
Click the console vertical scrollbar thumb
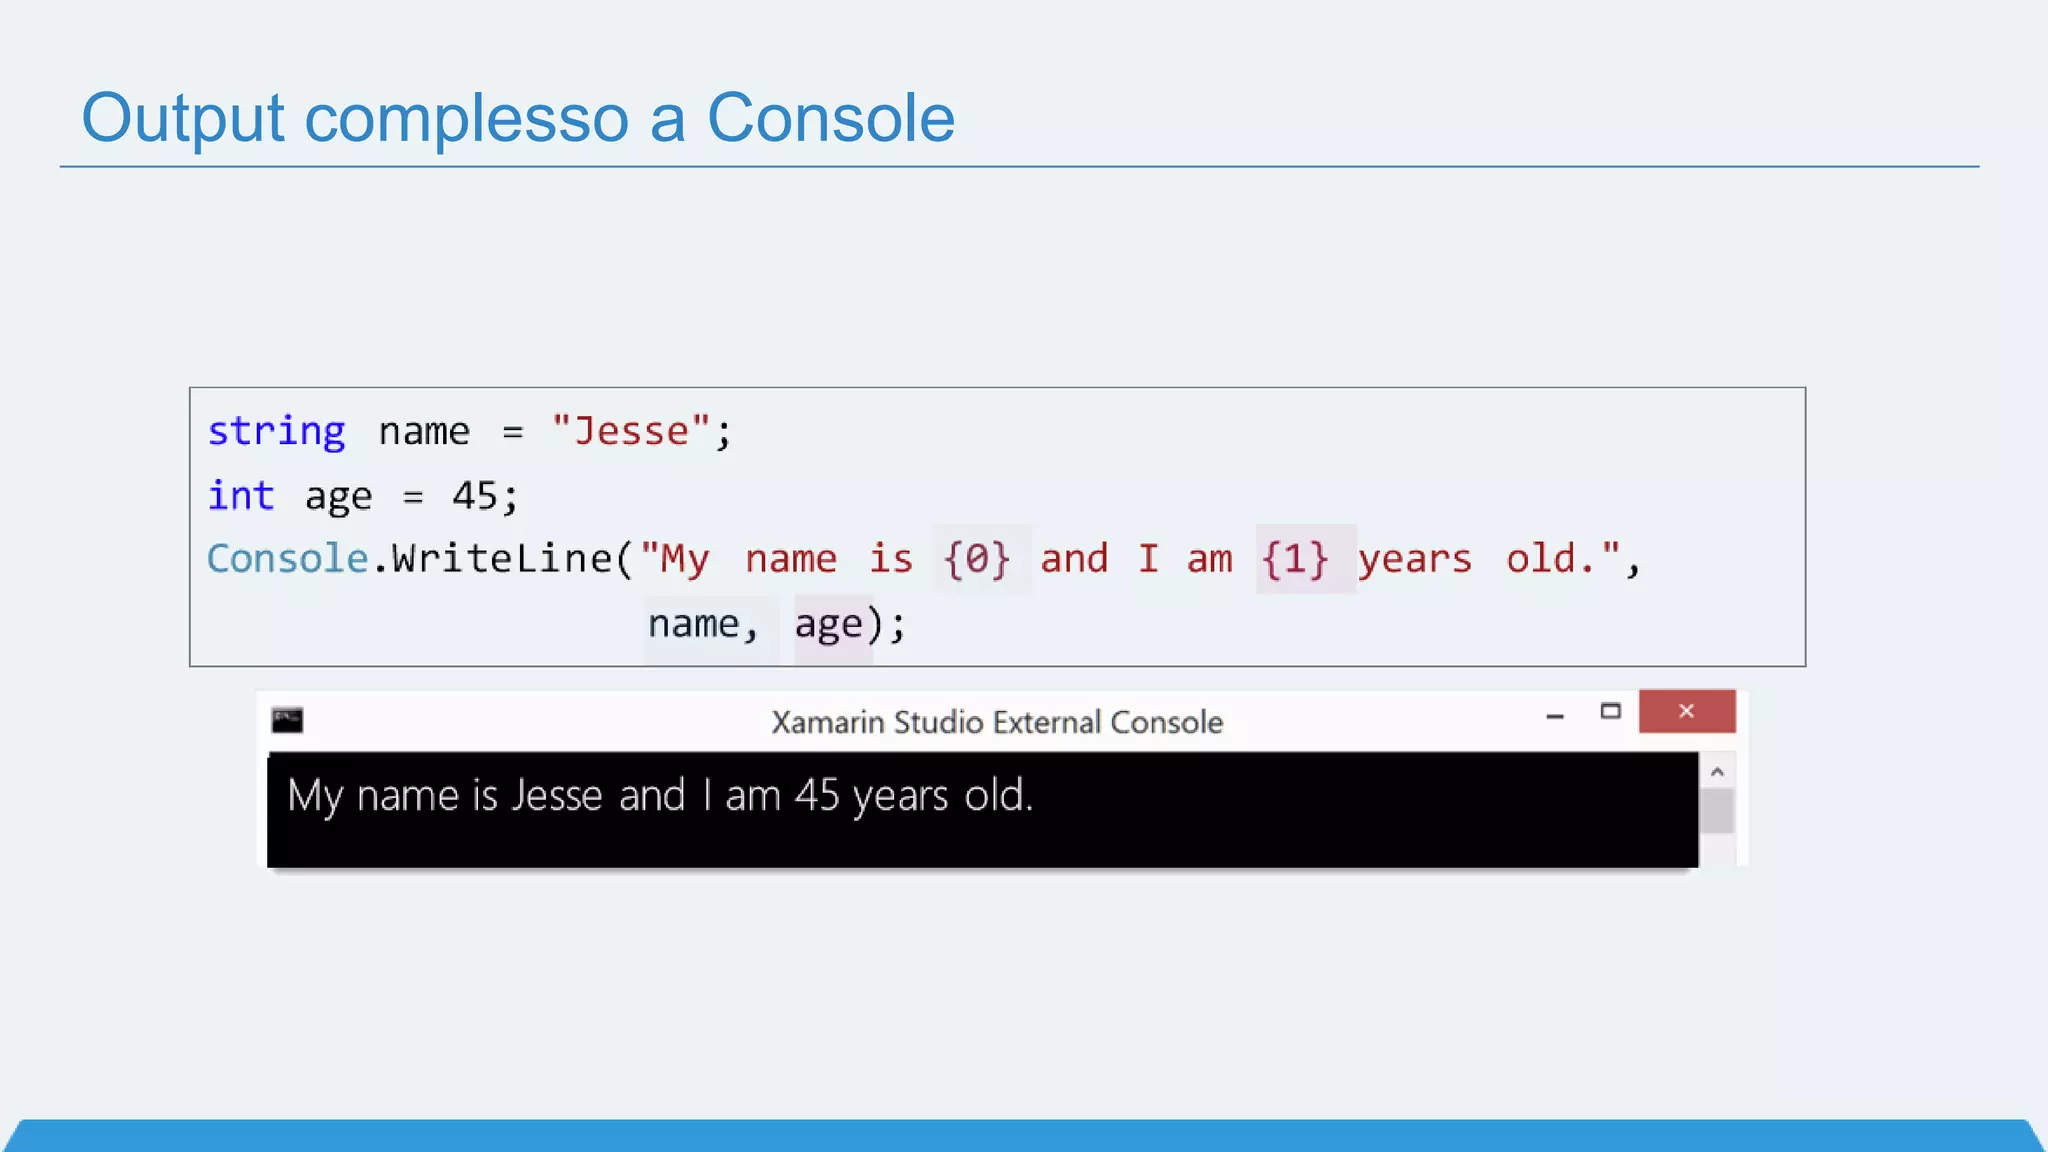1717,810
